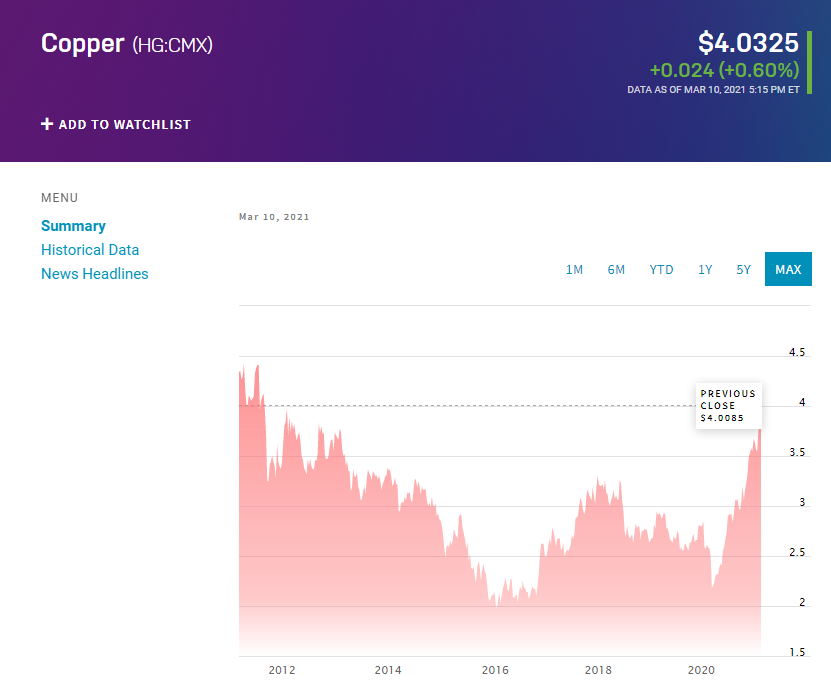
Task: Click the Copper (HG:CMX) title
Action: (127, 43)
